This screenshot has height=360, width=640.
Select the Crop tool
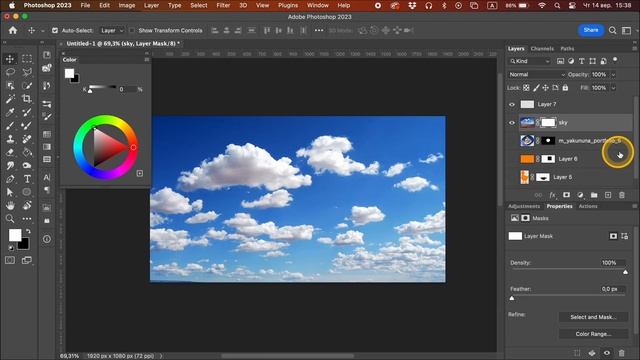click(x=27, y=99)
